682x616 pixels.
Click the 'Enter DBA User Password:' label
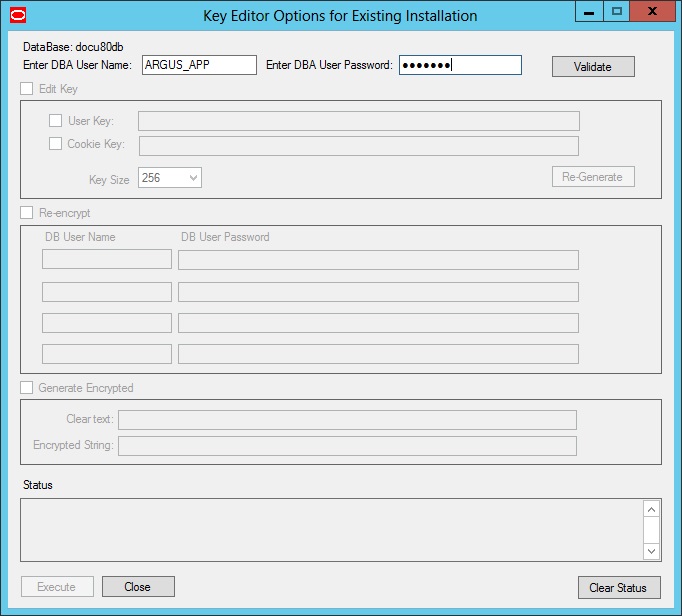click(x=329, y=65)
